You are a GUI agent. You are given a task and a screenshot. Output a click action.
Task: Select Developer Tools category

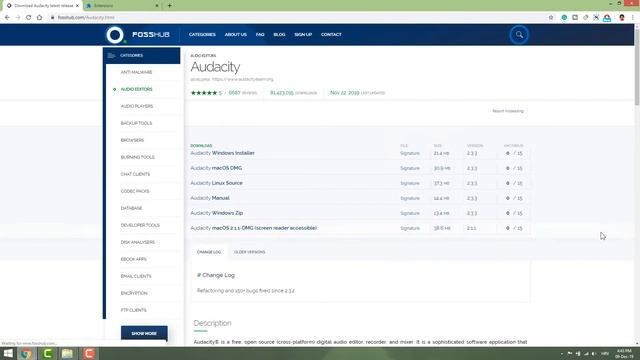[140, 225]
